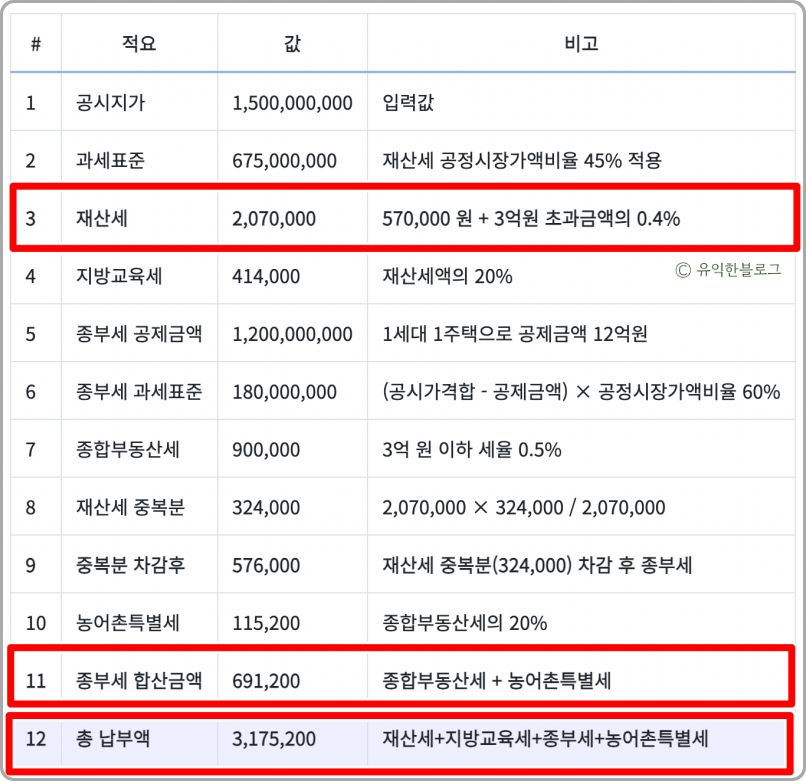Image resolution: width=806 pixels, height=781 pixels.
Task: Click the total value 3,175,200
Action: click(274, 739)
